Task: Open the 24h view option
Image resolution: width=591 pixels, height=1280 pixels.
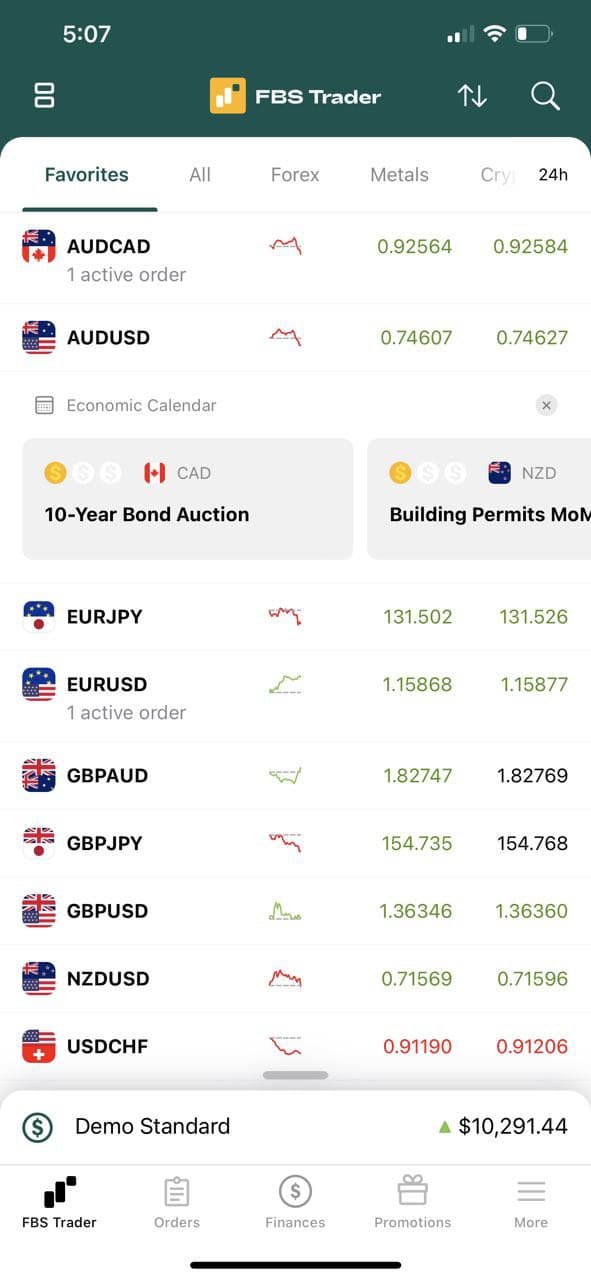Action: click(553, 174)
